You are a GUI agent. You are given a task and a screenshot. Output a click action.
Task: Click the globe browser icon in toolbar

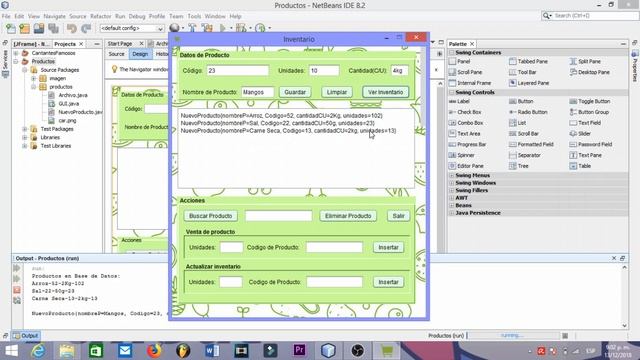[x=174, y=28]
